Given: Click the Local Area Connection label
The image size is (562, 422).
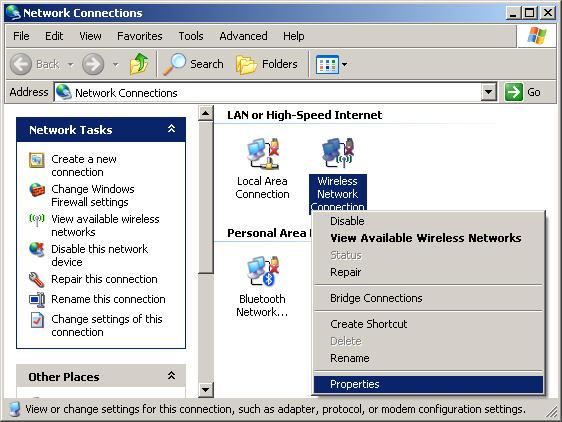Looking at the screenshot, I should [x=262, y=188].
